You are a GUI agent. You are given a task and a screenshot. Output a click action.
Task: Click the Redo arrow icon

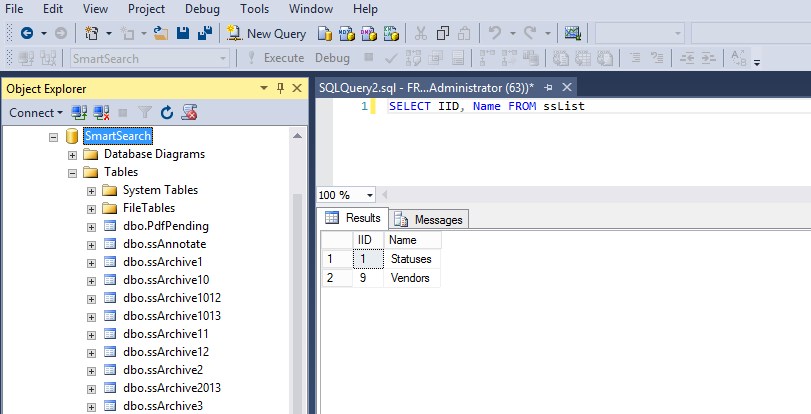(530, 33)
